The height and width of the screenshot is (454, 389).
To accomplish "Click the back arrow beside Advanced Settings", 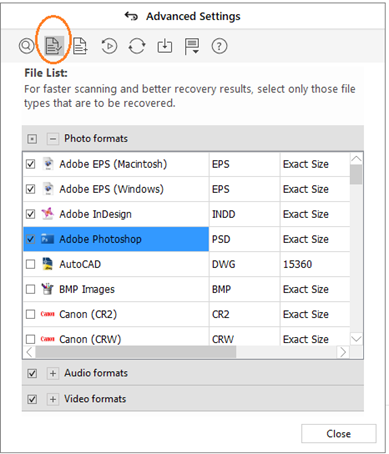I will (131, 16).
